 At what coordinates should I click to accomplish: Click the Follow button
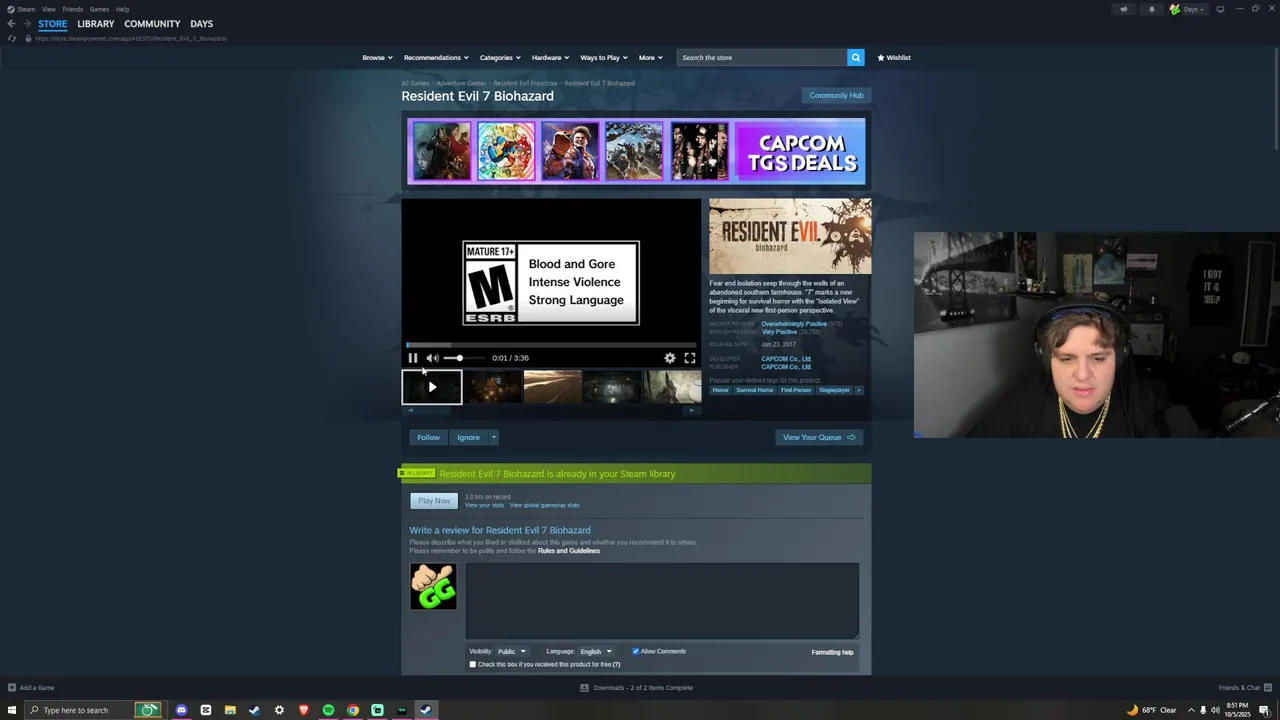[x=428, y=437]
